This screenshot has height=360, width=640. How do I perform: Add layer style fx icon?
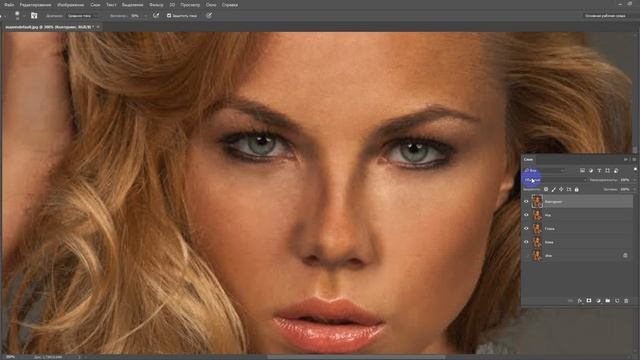580,301
